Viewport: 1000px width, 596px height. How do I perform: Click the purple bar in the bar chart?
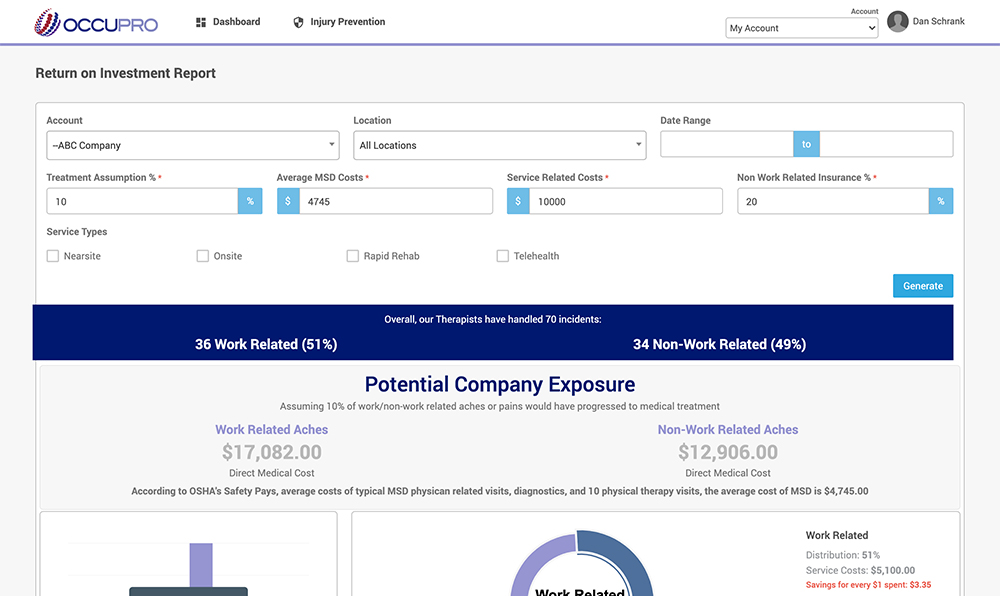pyautogui.click(x=201, y=565)
